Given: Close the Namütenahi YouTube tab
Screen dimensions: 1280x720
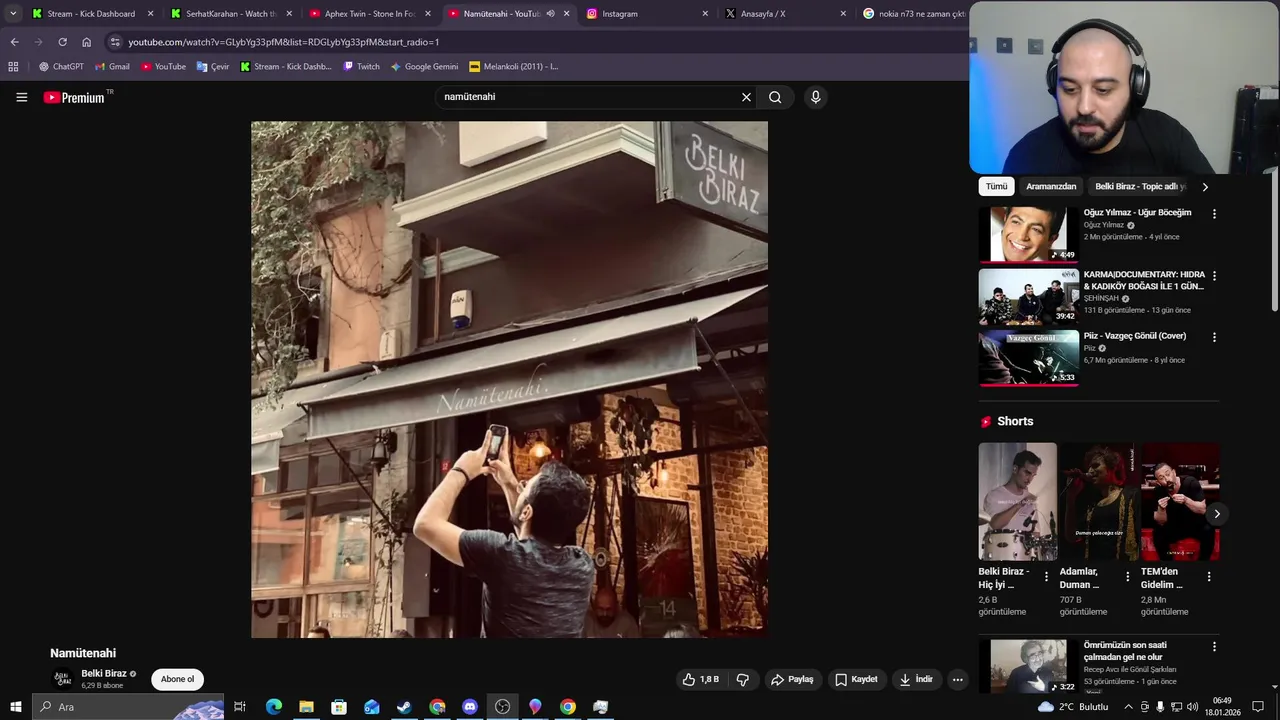Looking at the screenshot, I should point(567,14).
